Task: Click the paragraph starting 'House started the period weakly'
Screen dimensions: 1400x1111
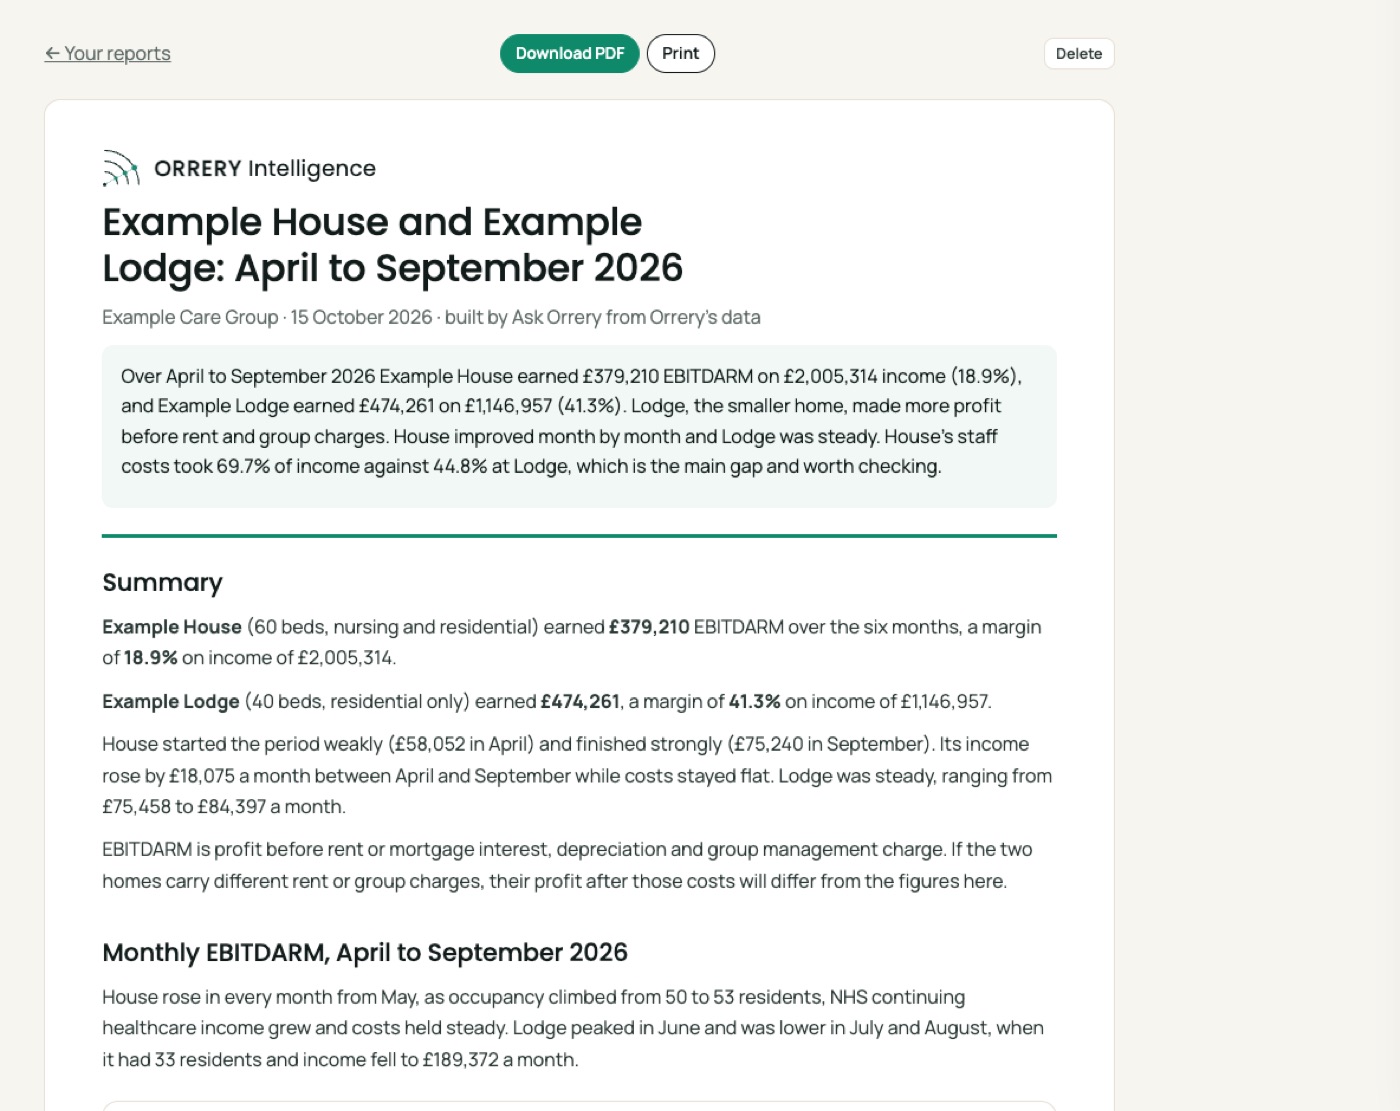Action: point(577,775)
